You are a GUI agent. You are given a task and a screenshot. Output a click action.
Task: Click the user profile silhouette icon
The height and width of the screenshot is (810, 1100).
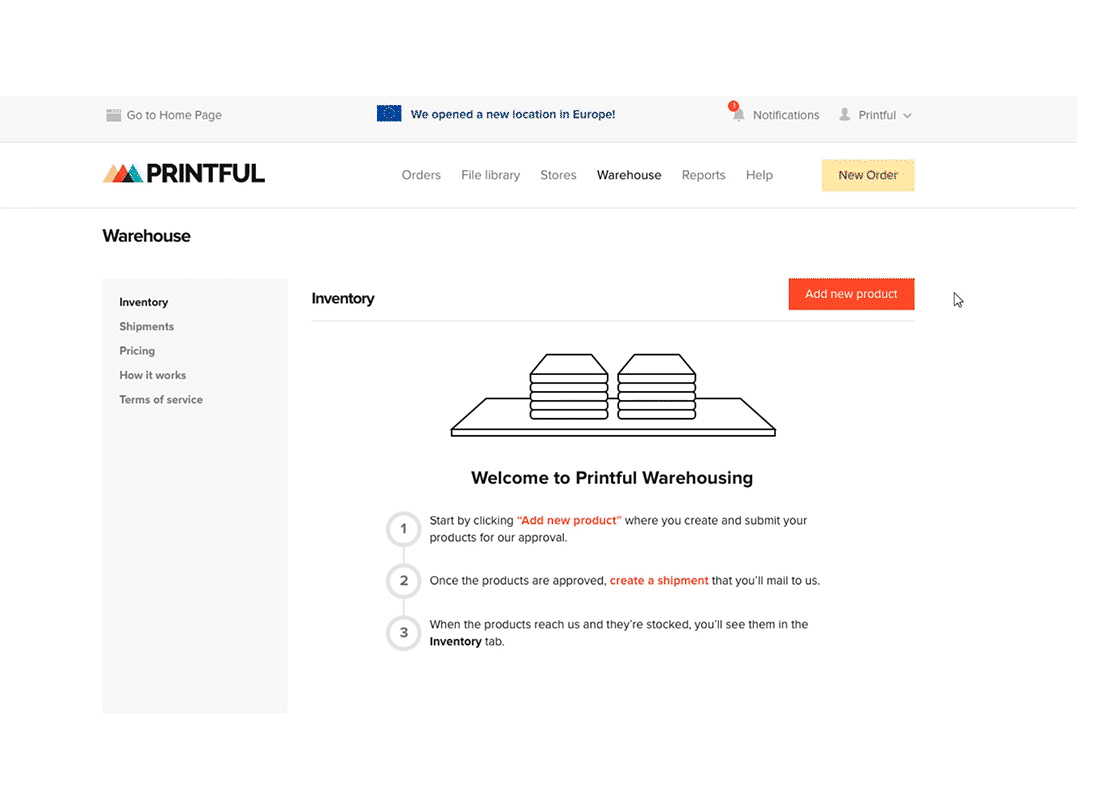(x=845, y=114)
